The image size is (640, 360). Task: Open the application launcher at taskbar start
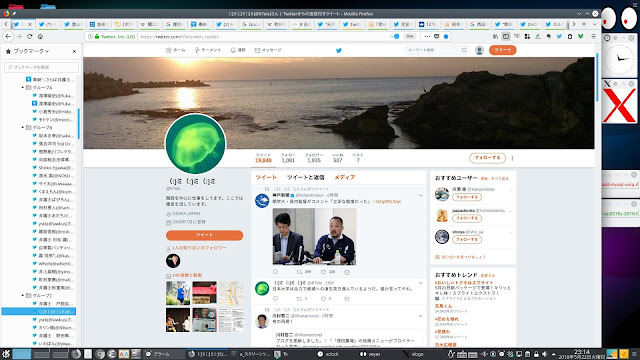pyautogui.click(x=6, y=354)
